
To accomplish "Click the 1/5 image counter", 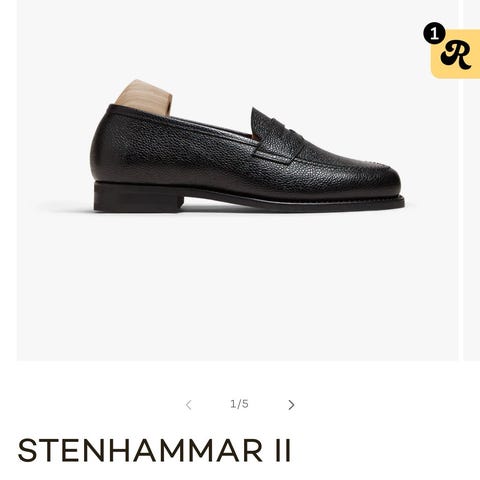I will click(x=239, y=404).
